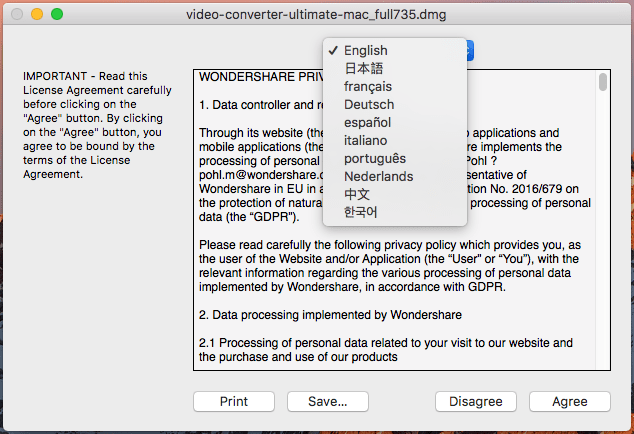Click the pohl.m@wondershare email text

coord(261,175)
